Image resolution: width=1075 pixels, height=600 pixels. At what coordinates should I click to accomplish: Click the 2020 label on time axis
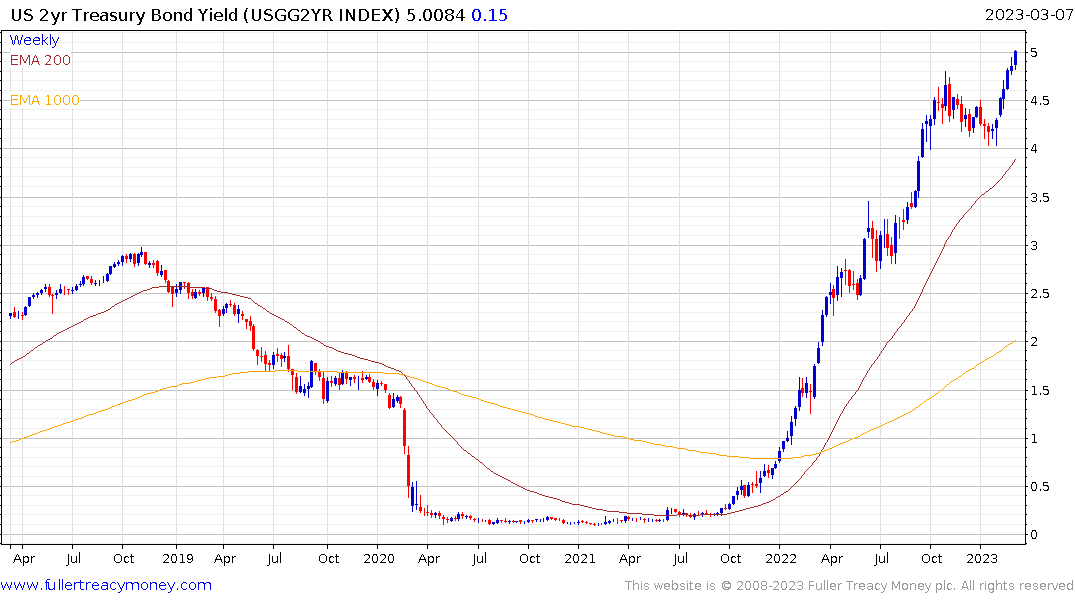coord(379,559)
